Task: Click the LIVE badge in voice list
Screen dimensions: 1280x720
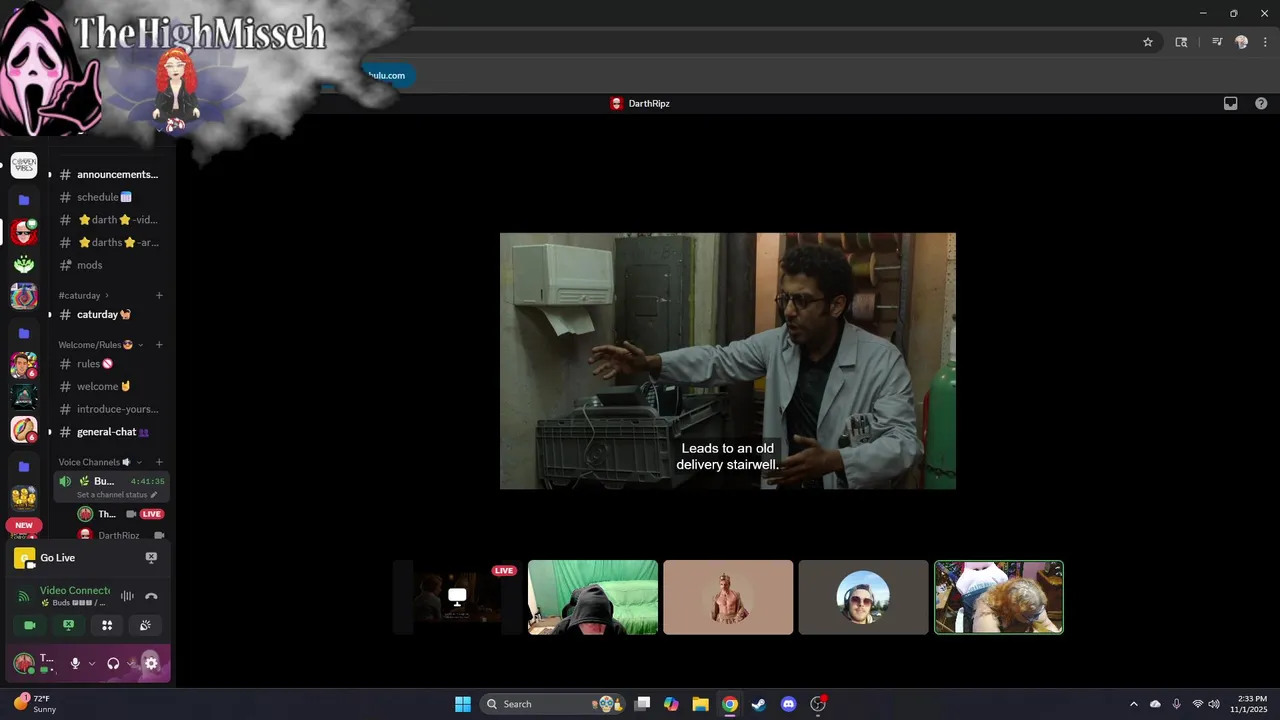Action: [152, 514]
